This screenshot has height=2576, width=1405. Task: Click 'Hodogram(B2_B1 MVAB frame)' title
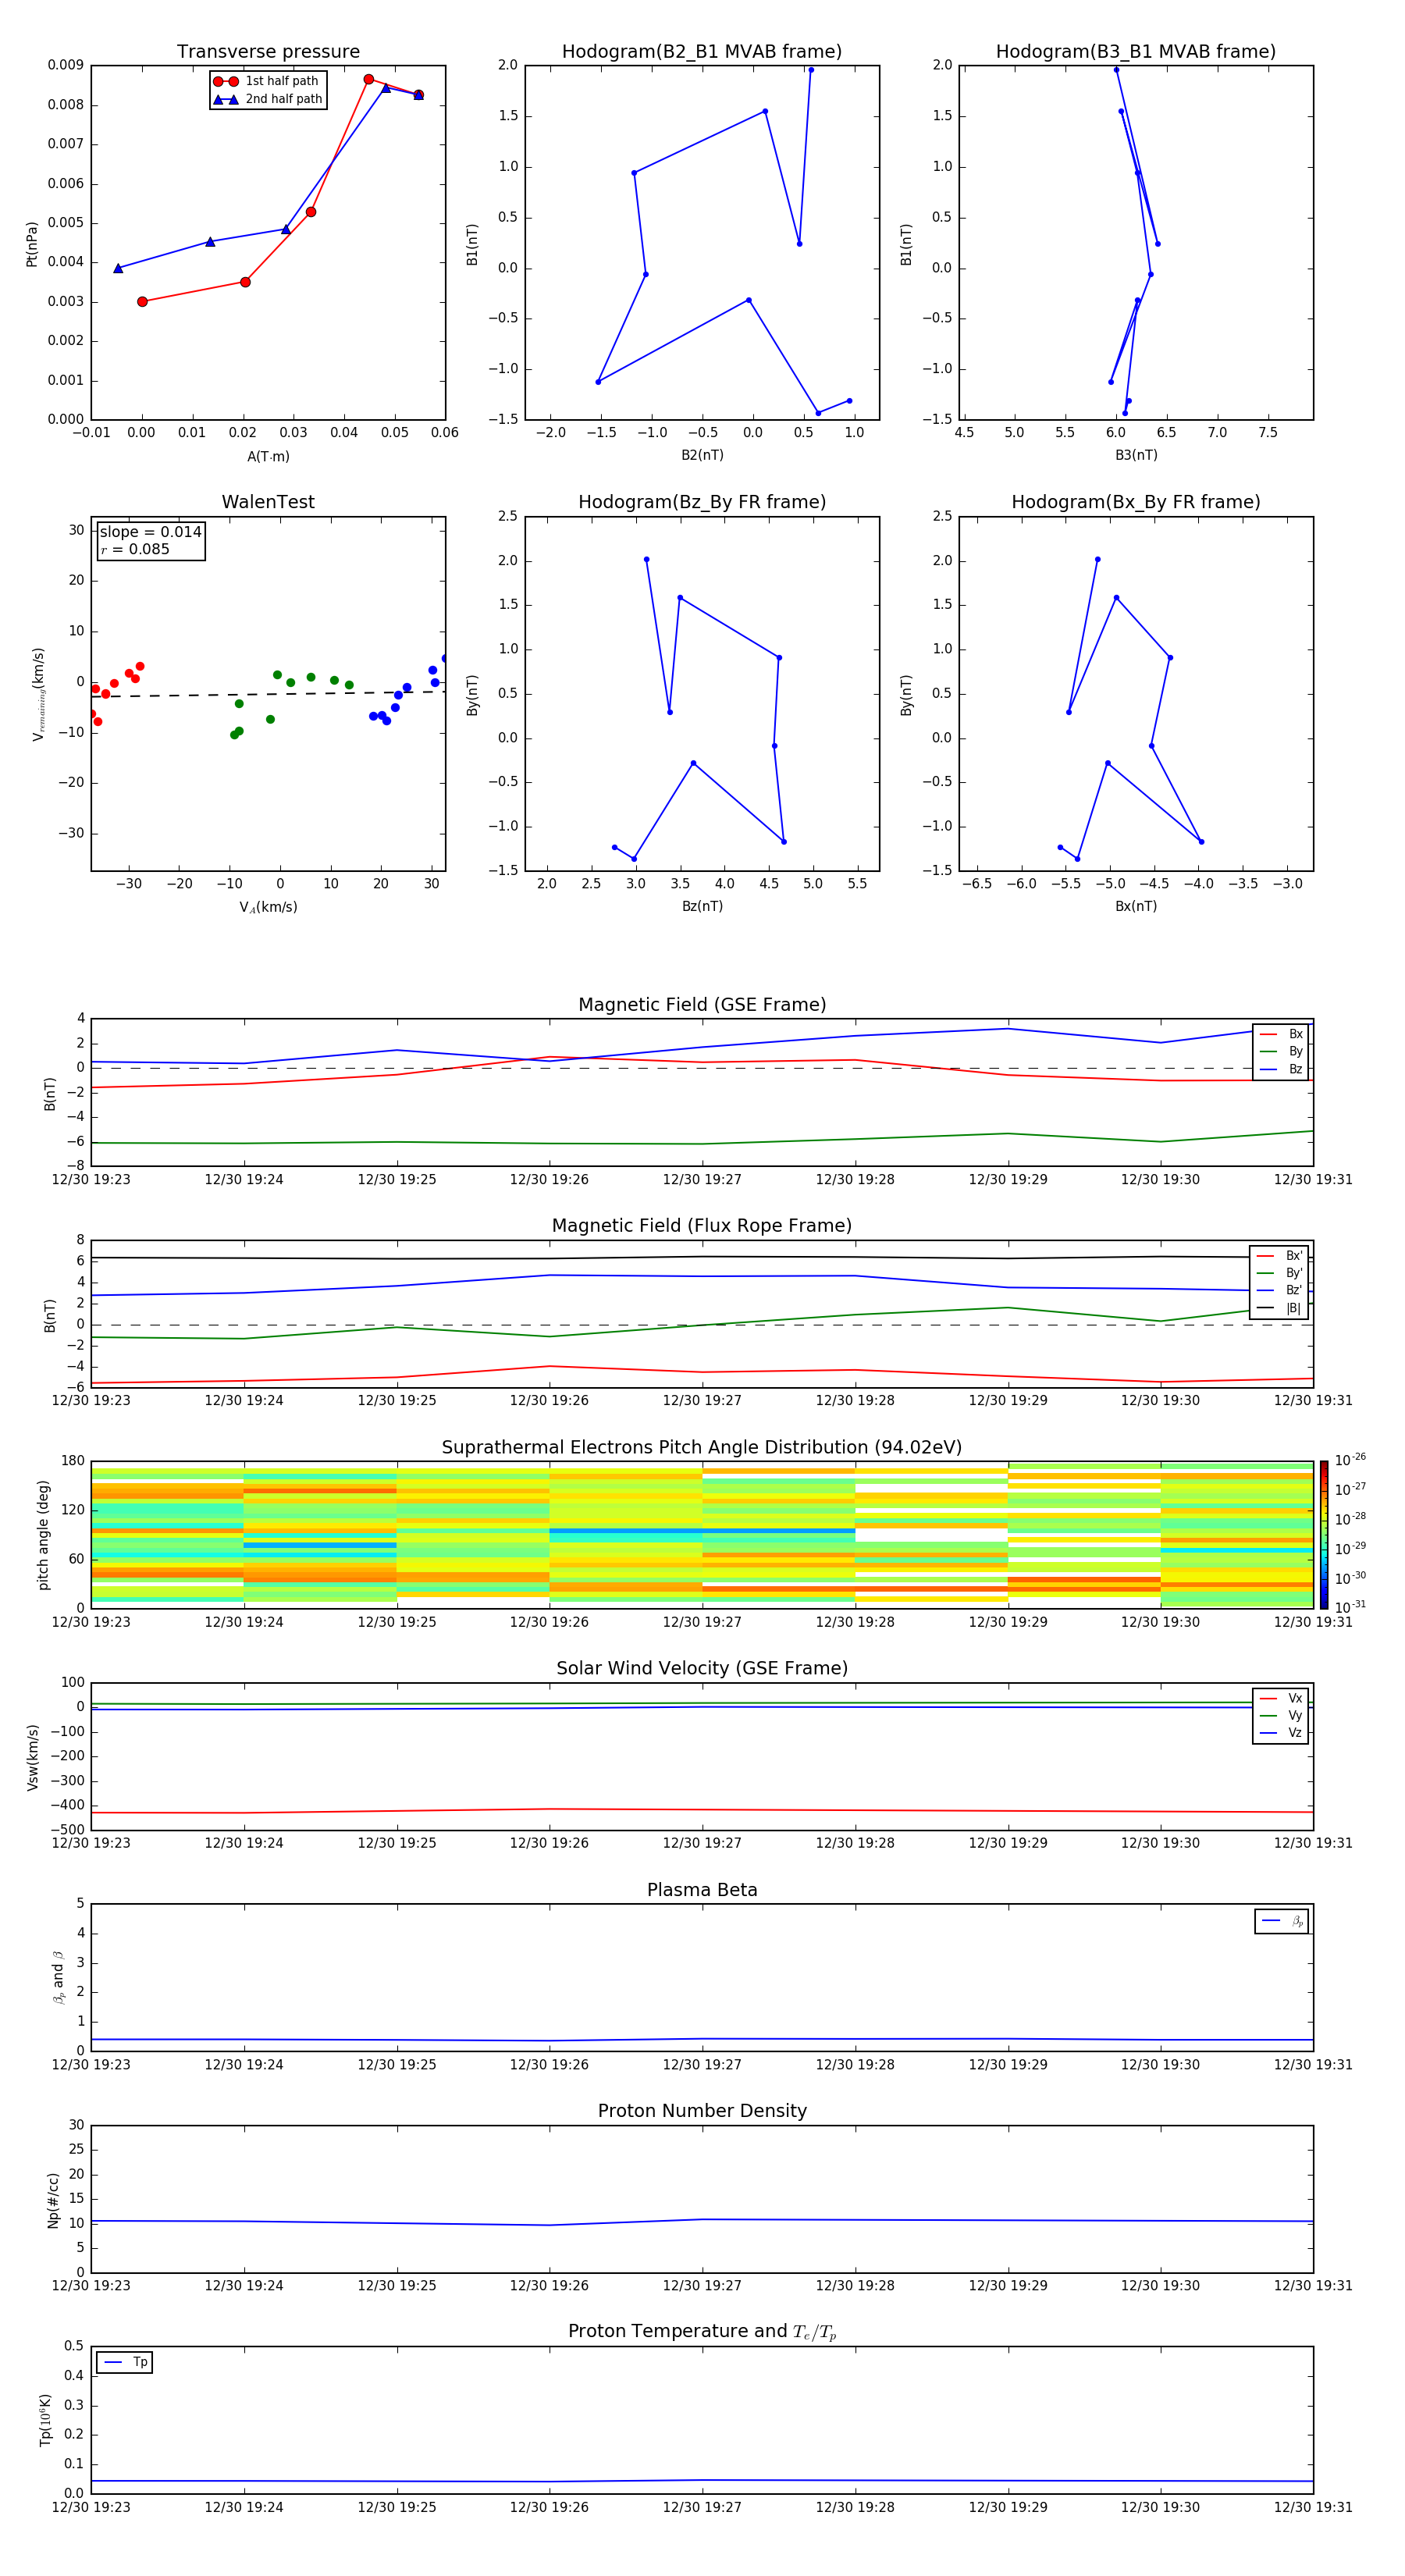coord(702,52)
